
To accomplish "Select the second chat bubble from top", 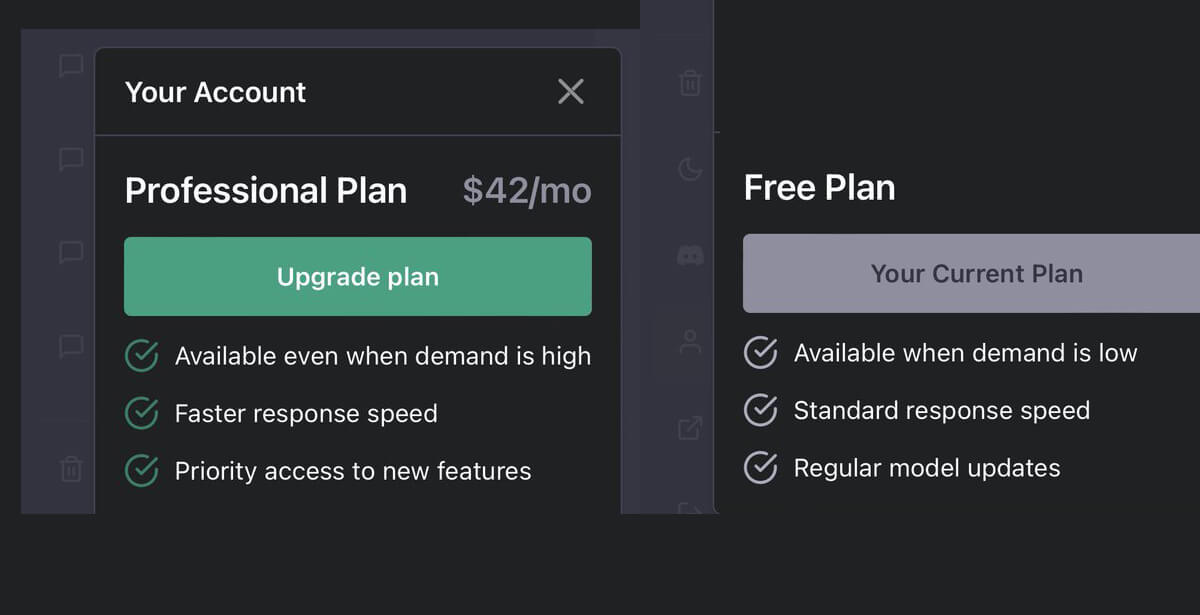I will (x=71, y=159).
